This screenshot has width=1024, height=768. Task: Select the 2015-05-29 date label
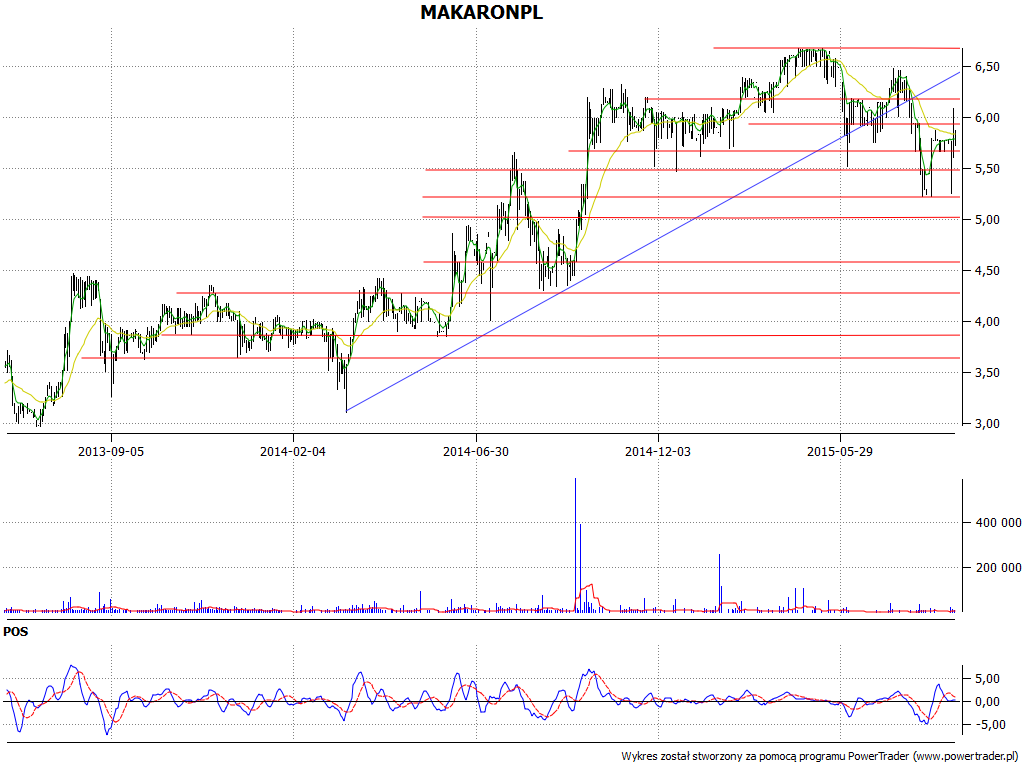tap(840, 451)
